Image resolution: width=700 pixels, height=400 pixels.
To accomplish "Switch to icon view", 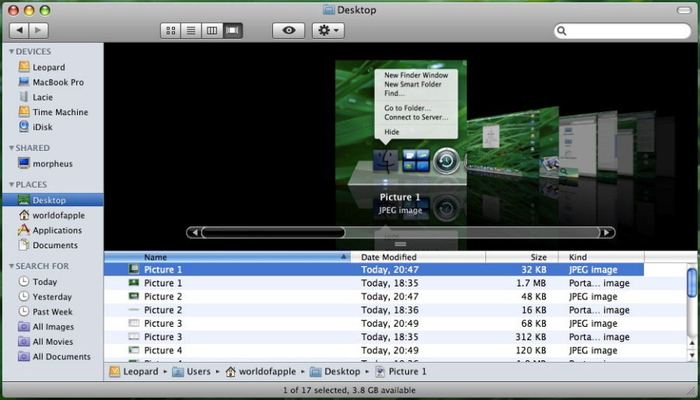I will 171,30.
